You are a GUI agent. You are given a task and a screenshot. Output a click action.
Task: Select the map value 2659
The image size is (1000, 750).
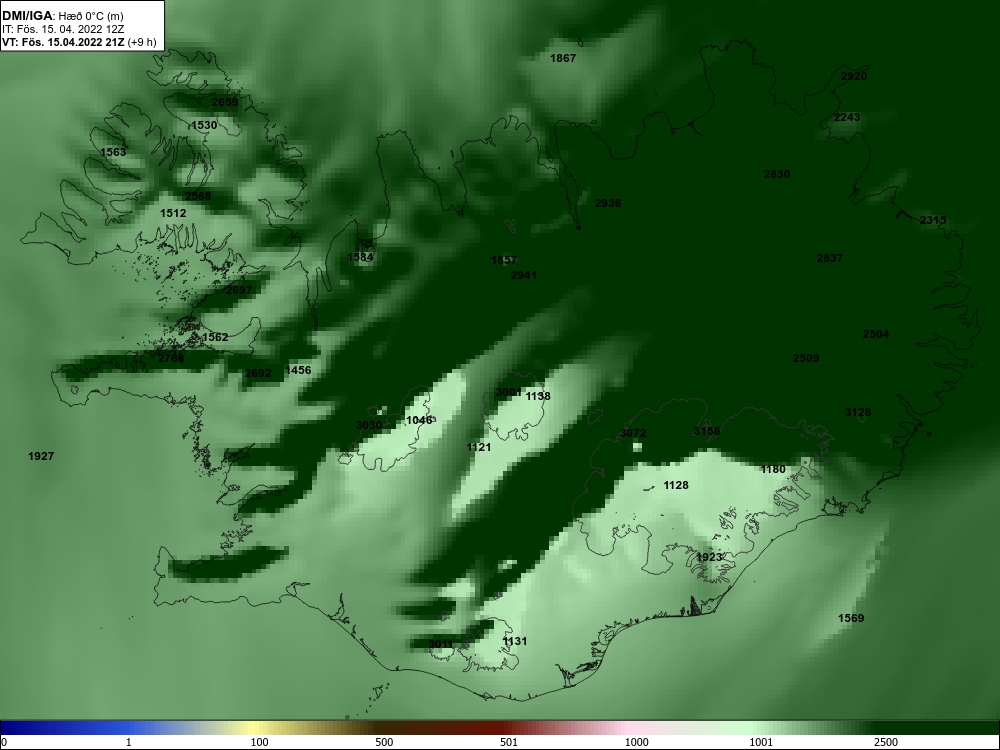(x=225, y=102)
